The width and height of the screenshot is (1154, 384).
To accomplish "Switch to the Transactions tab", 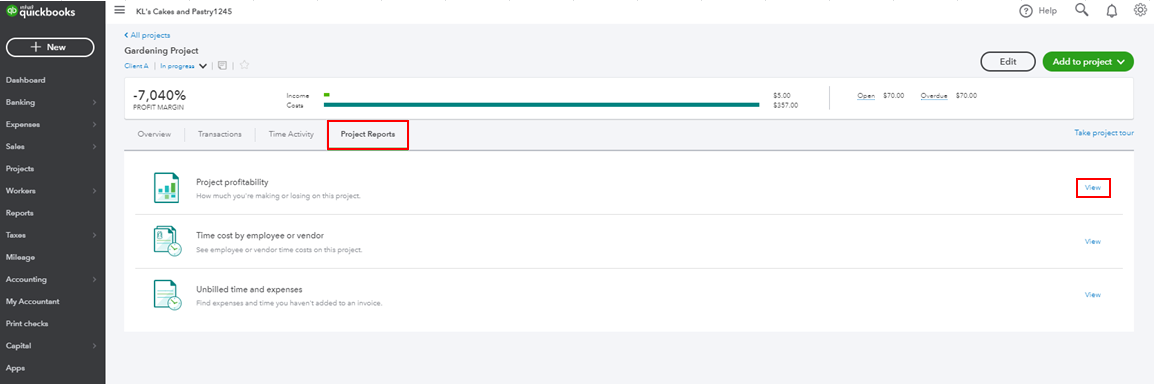I will (219, 135).
